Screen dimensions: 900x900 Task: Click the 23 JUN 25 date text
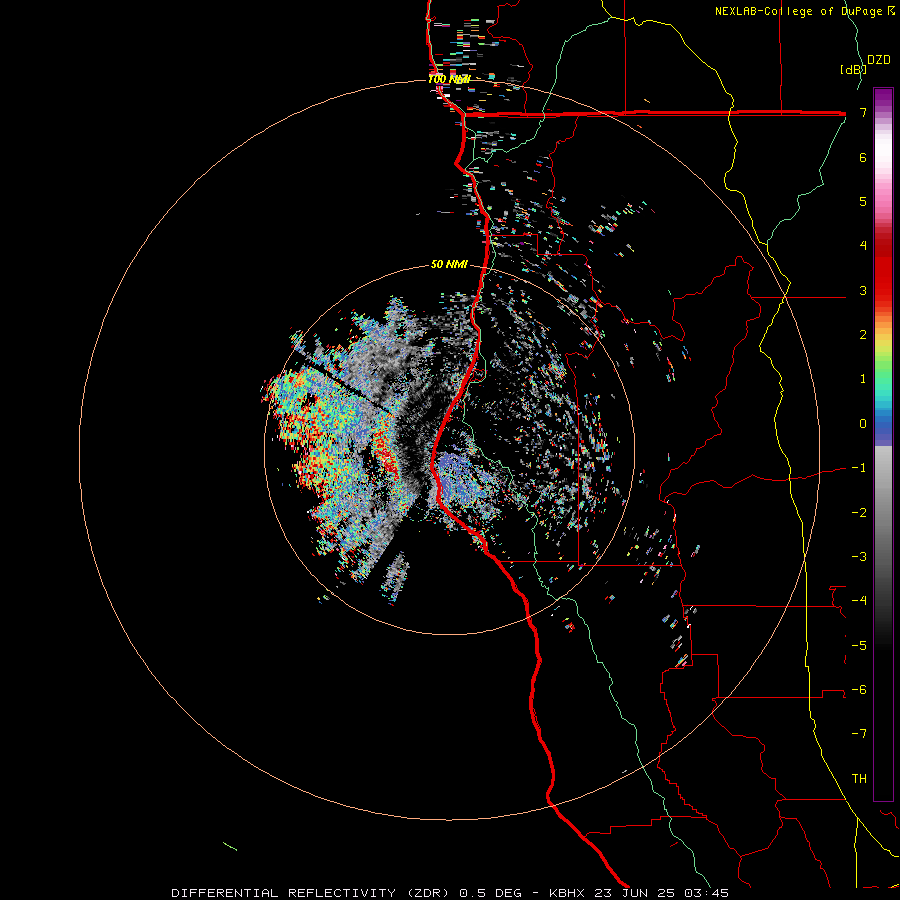tap(634, 893)
